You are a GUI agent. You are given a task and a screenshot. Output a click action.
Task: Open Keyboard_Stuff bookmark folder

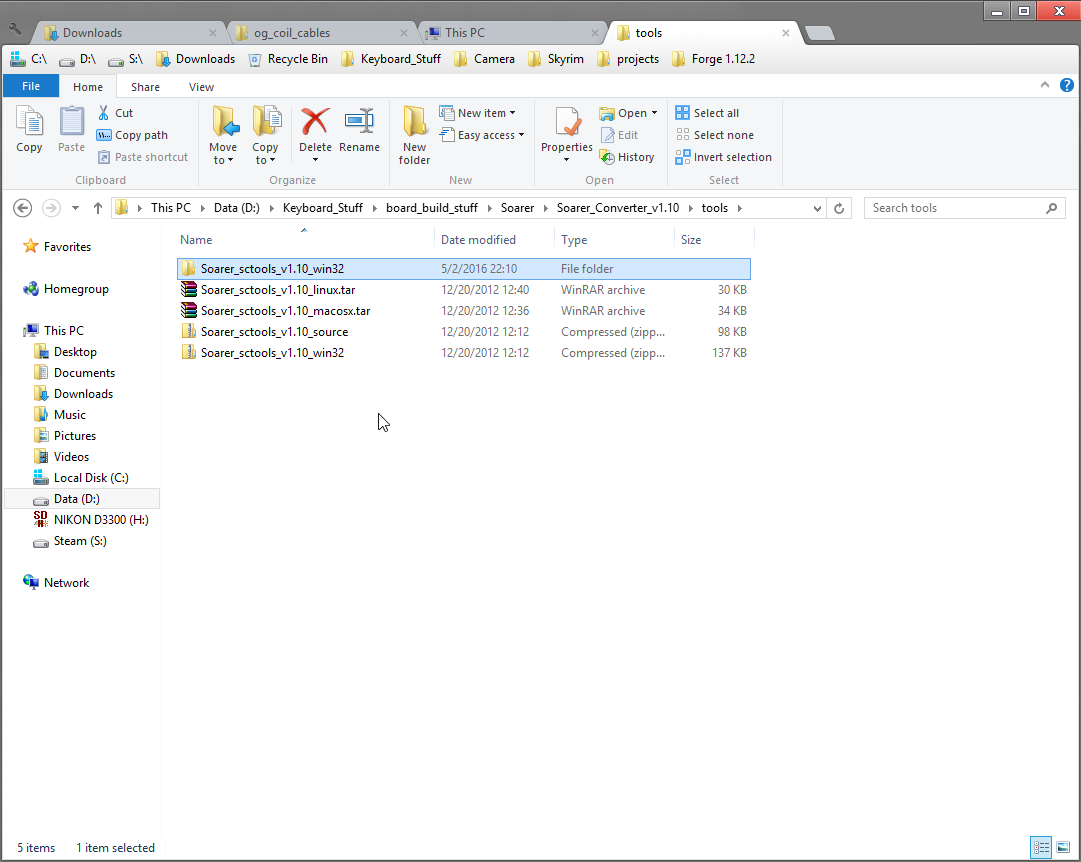[x=391, y=59]
